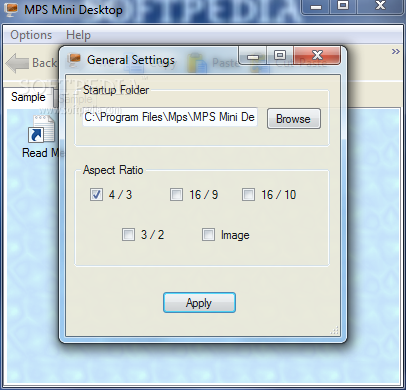Screen dimensions: 406x390
Task: Open the Options menu
Action: point(31,35)
